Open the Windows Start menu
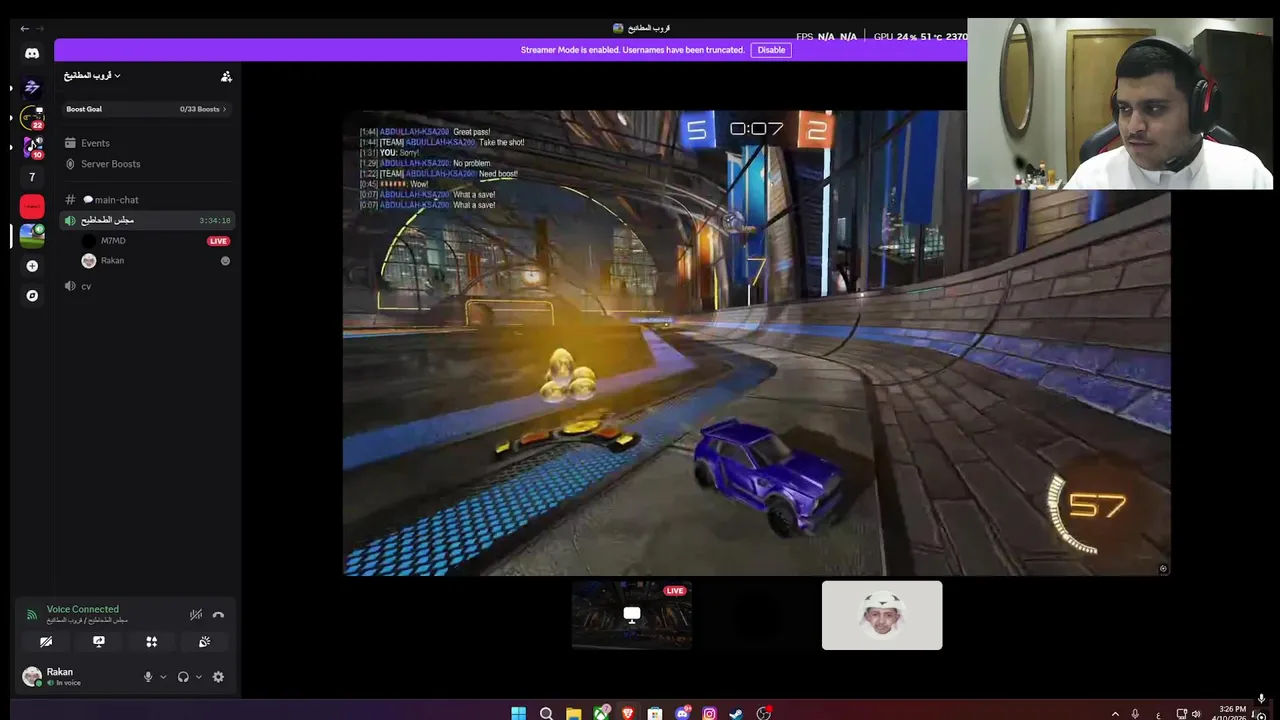Screen dimensions: 1280x720 (518, 713)
